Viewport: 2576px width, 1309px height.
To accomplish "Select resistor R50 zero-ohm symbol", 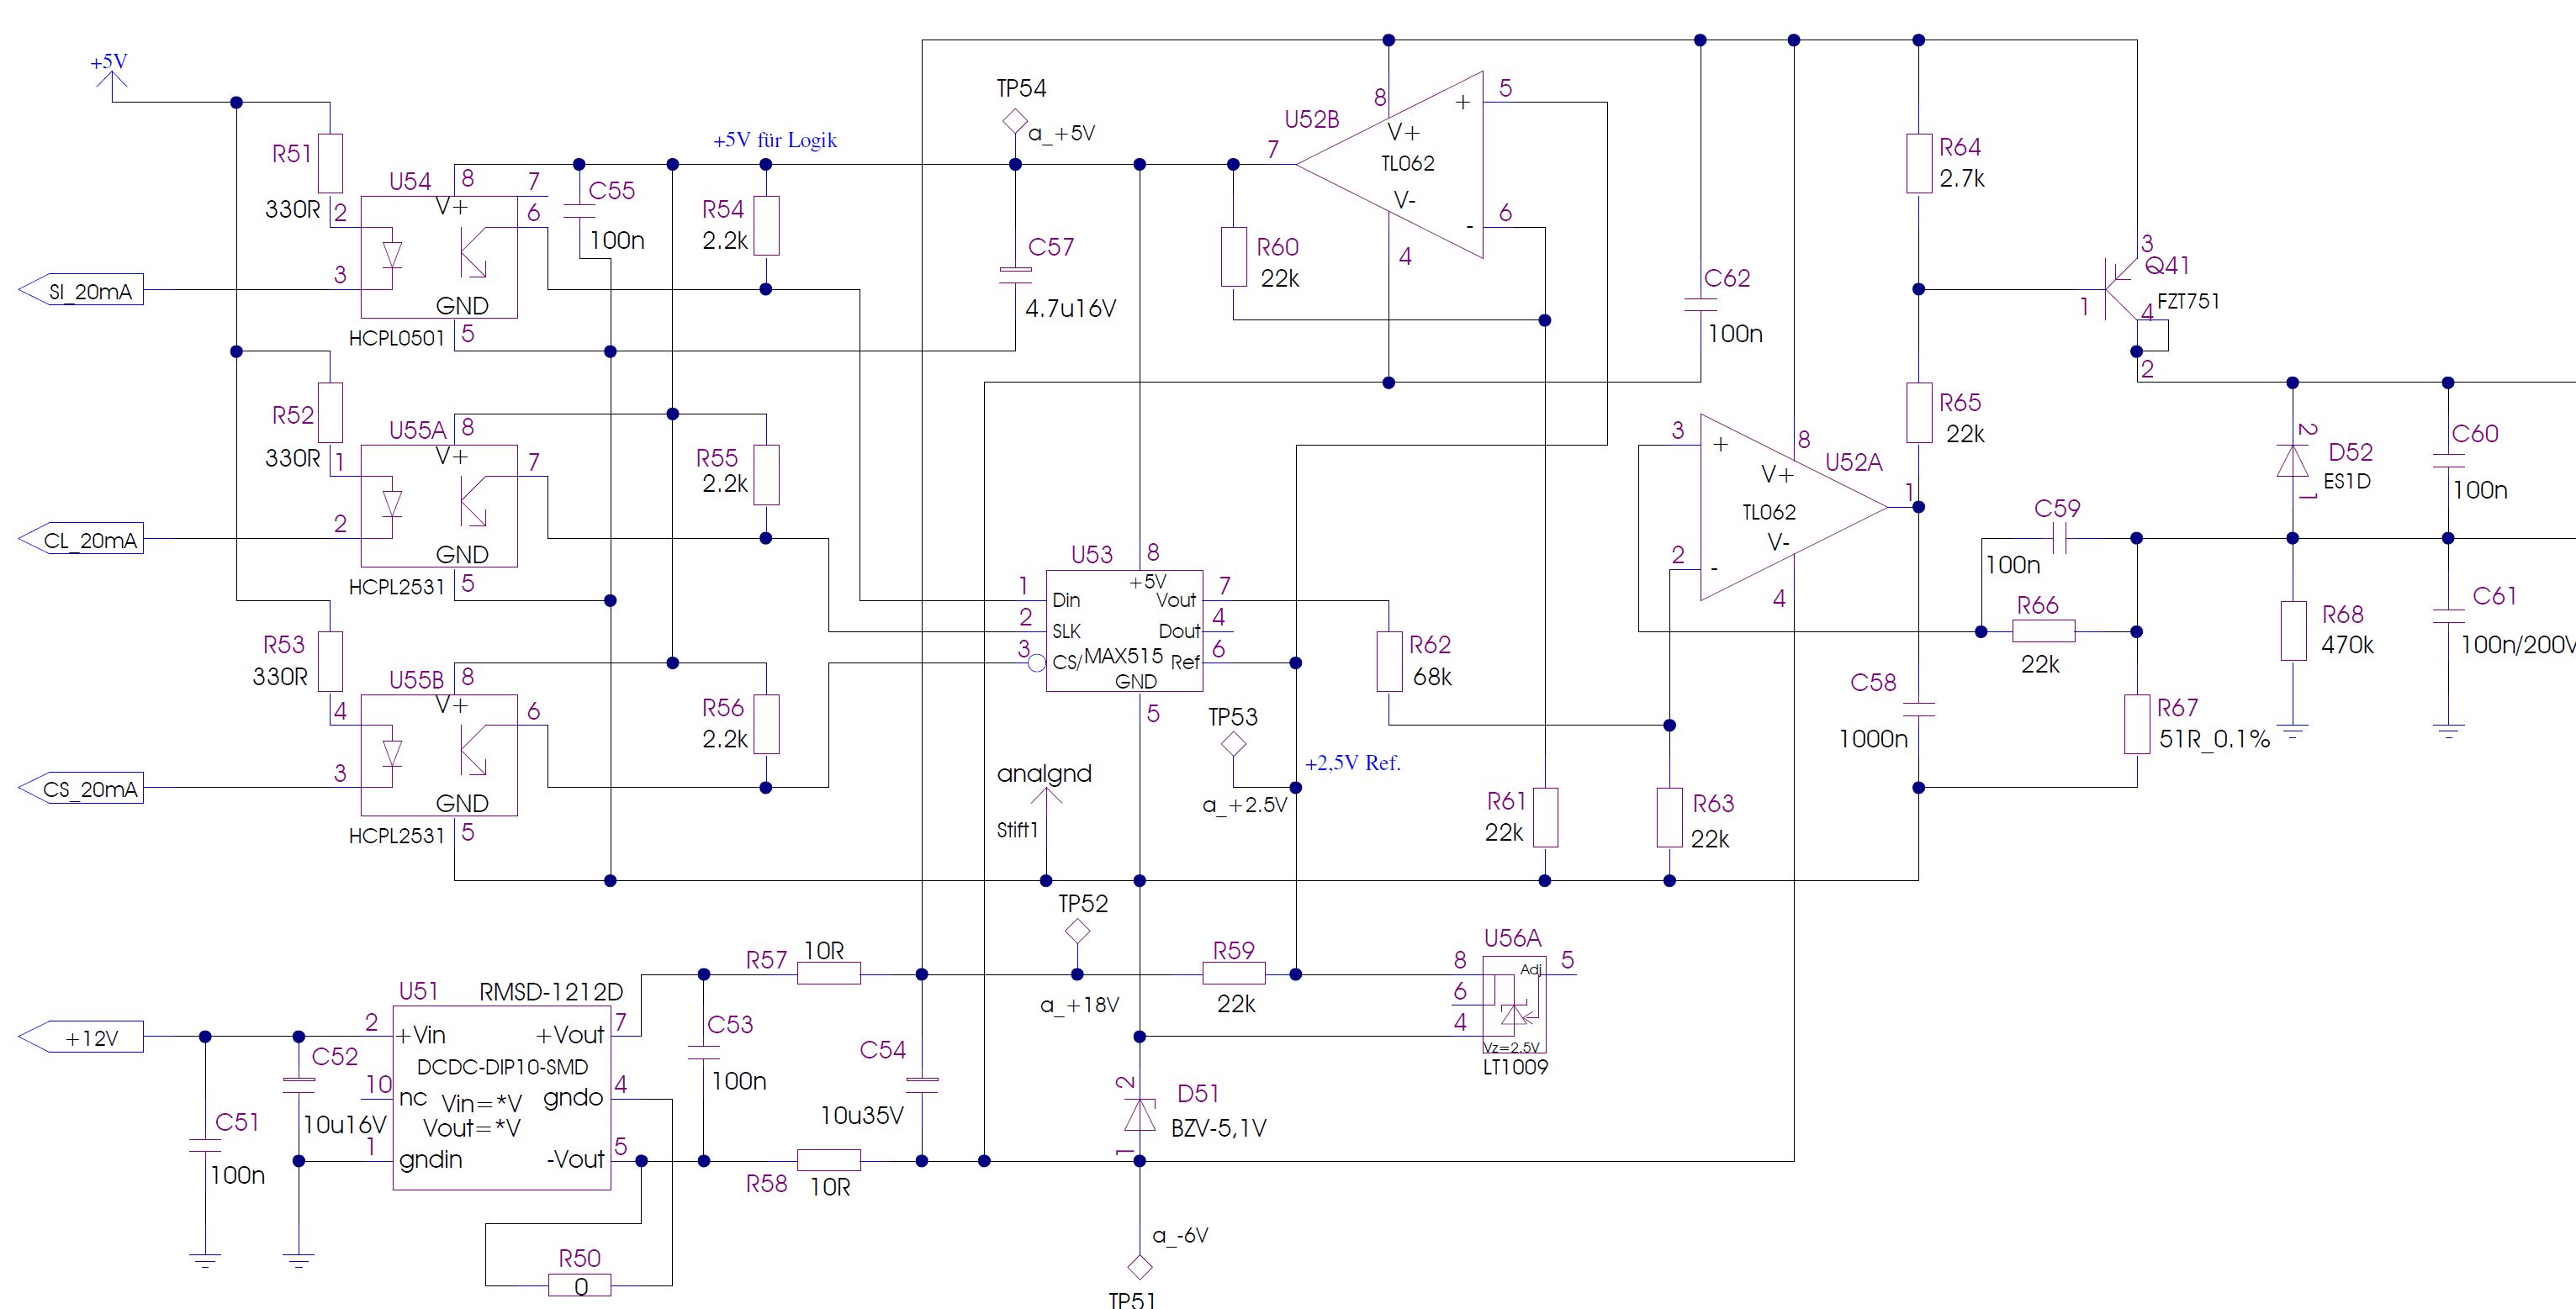I will [x=580, y=1285].
